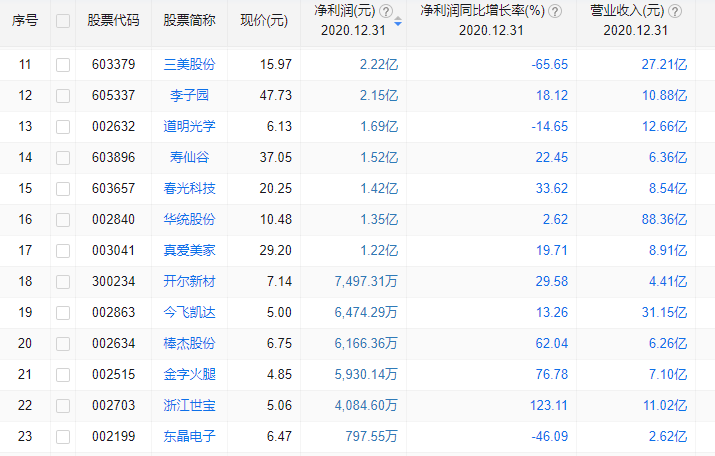
Task: Click the 股票简称 column header
Action: [189, 21]
